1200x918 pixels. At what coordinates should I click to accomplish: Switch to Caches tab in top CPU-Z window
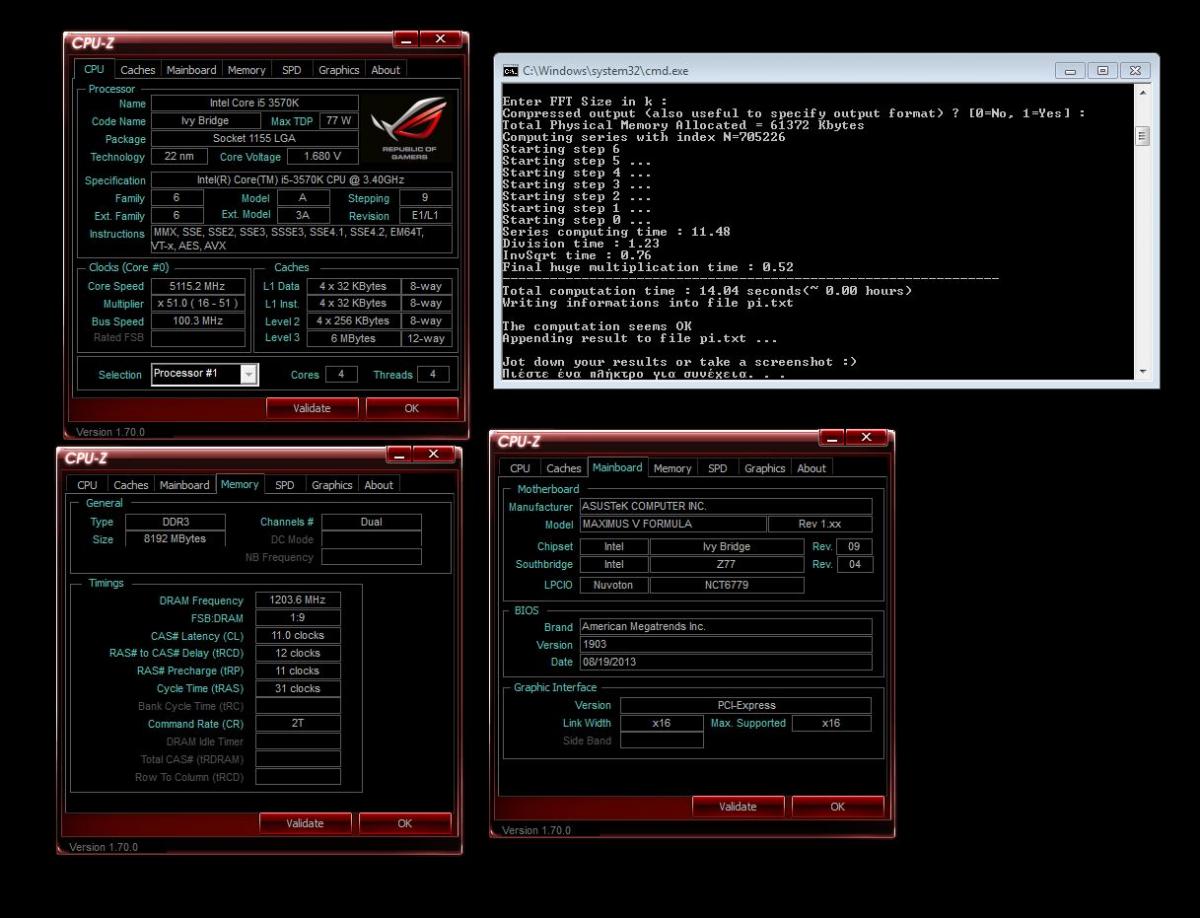click(138, 70)
